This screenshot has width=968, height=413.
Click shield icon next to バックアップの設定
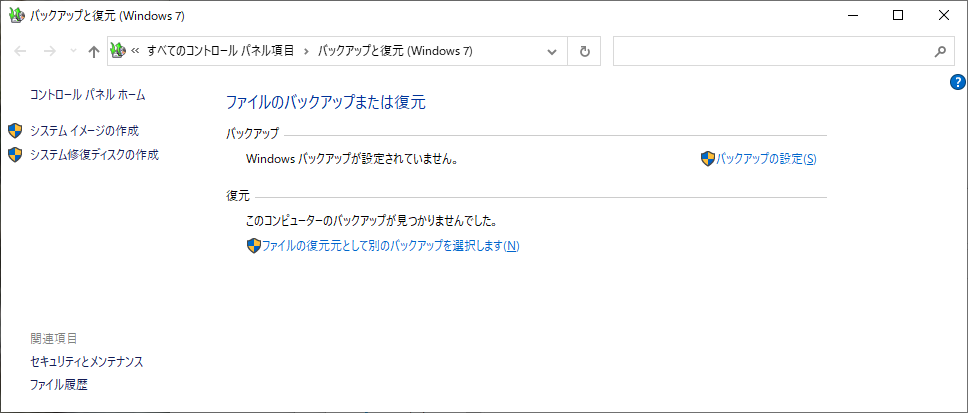(707, 159)
